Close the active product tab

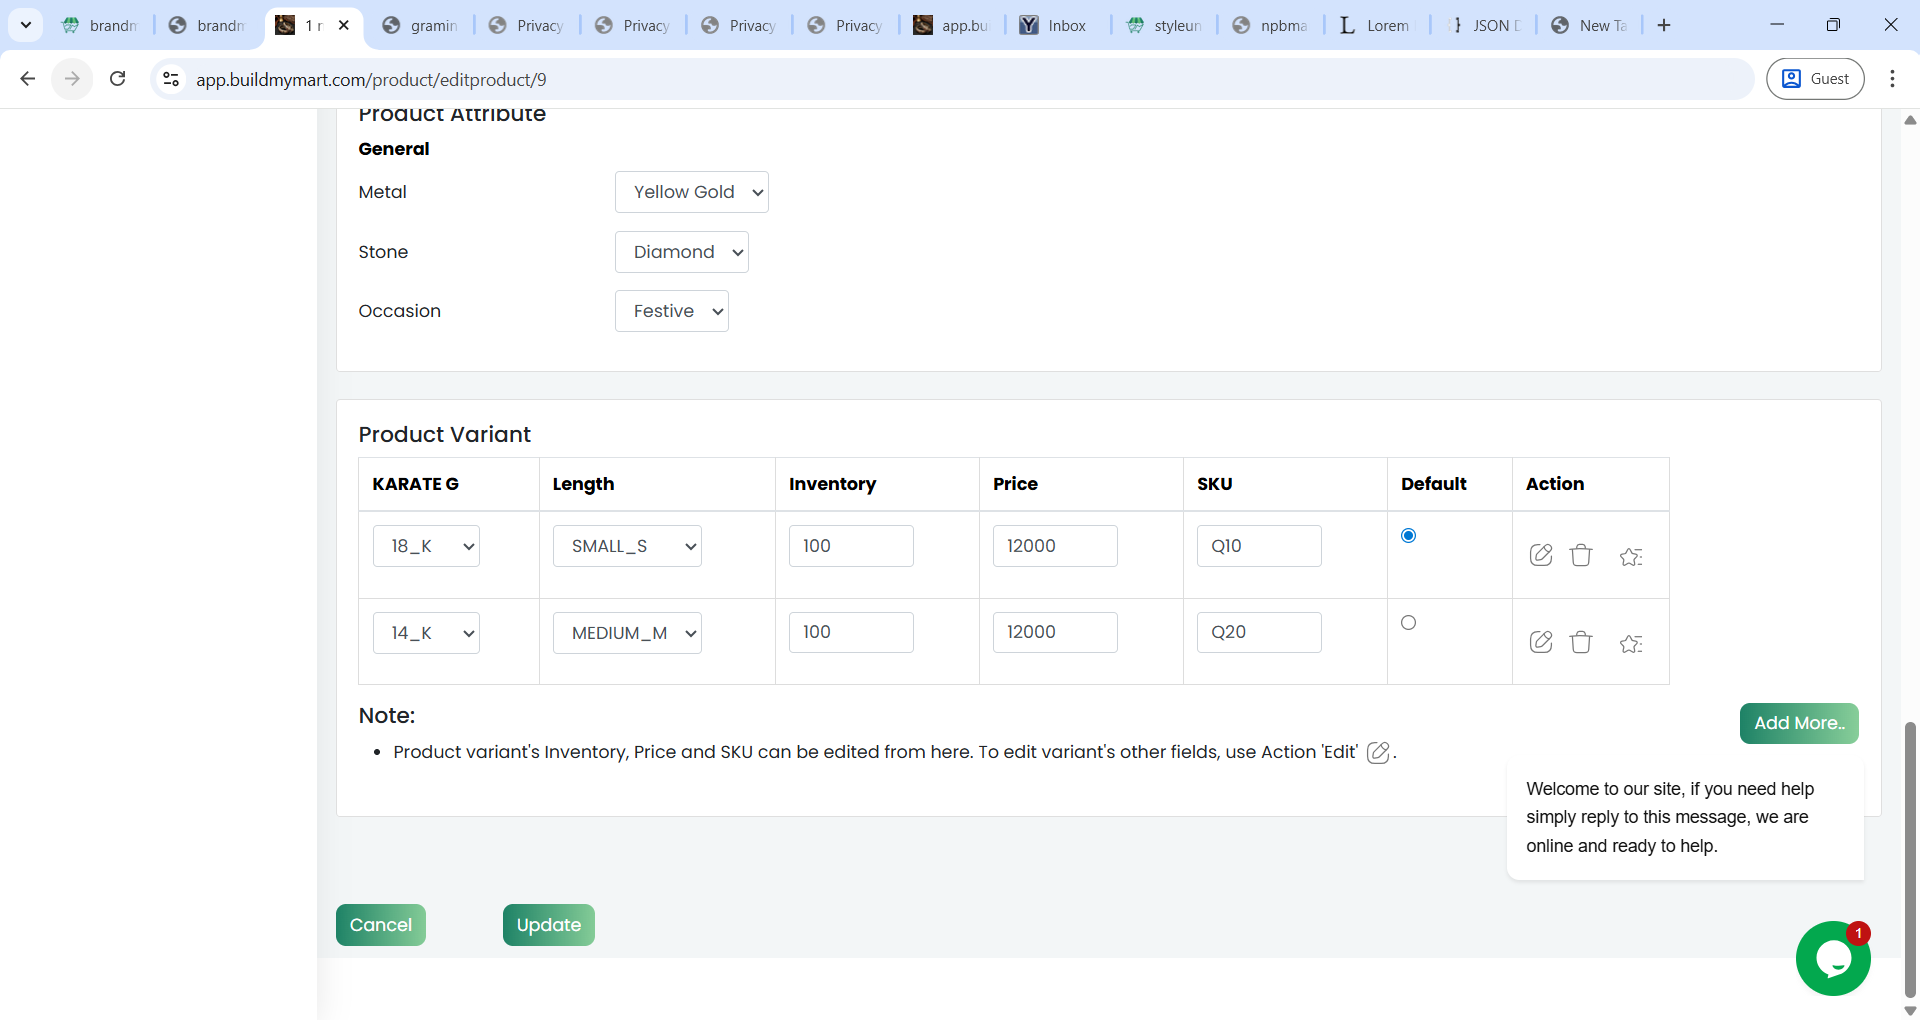(344, 25)
